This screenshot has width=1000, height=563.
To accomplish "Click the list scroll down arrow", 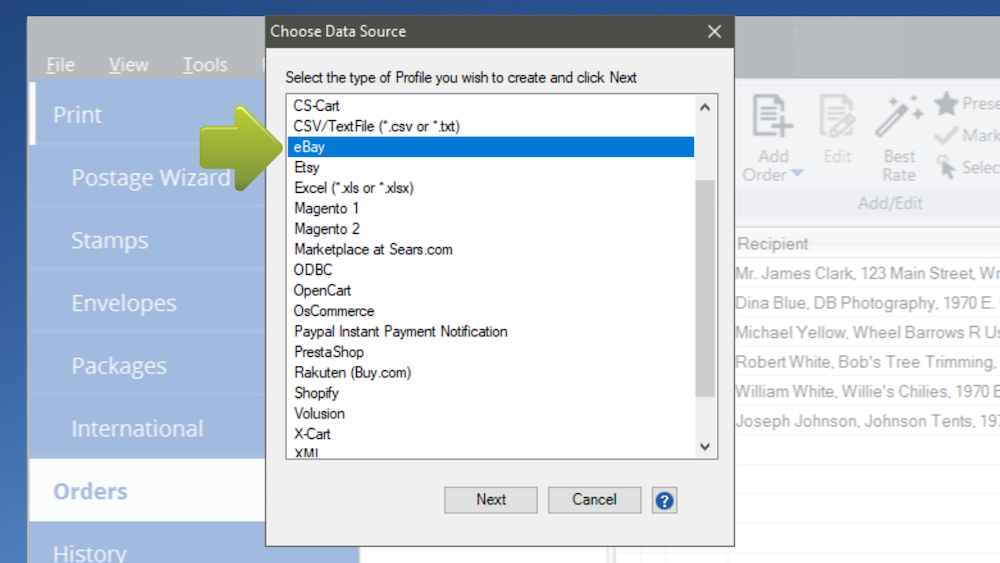I will (705, 446).
